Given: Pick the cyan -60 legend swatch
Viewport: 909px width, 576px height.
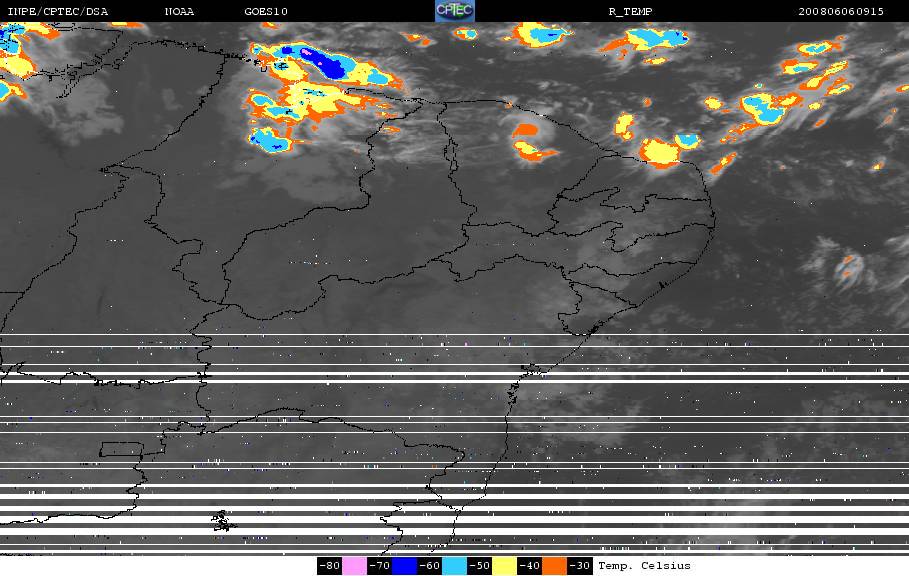Looking at the screenshot, I should (x=454, y=566).
